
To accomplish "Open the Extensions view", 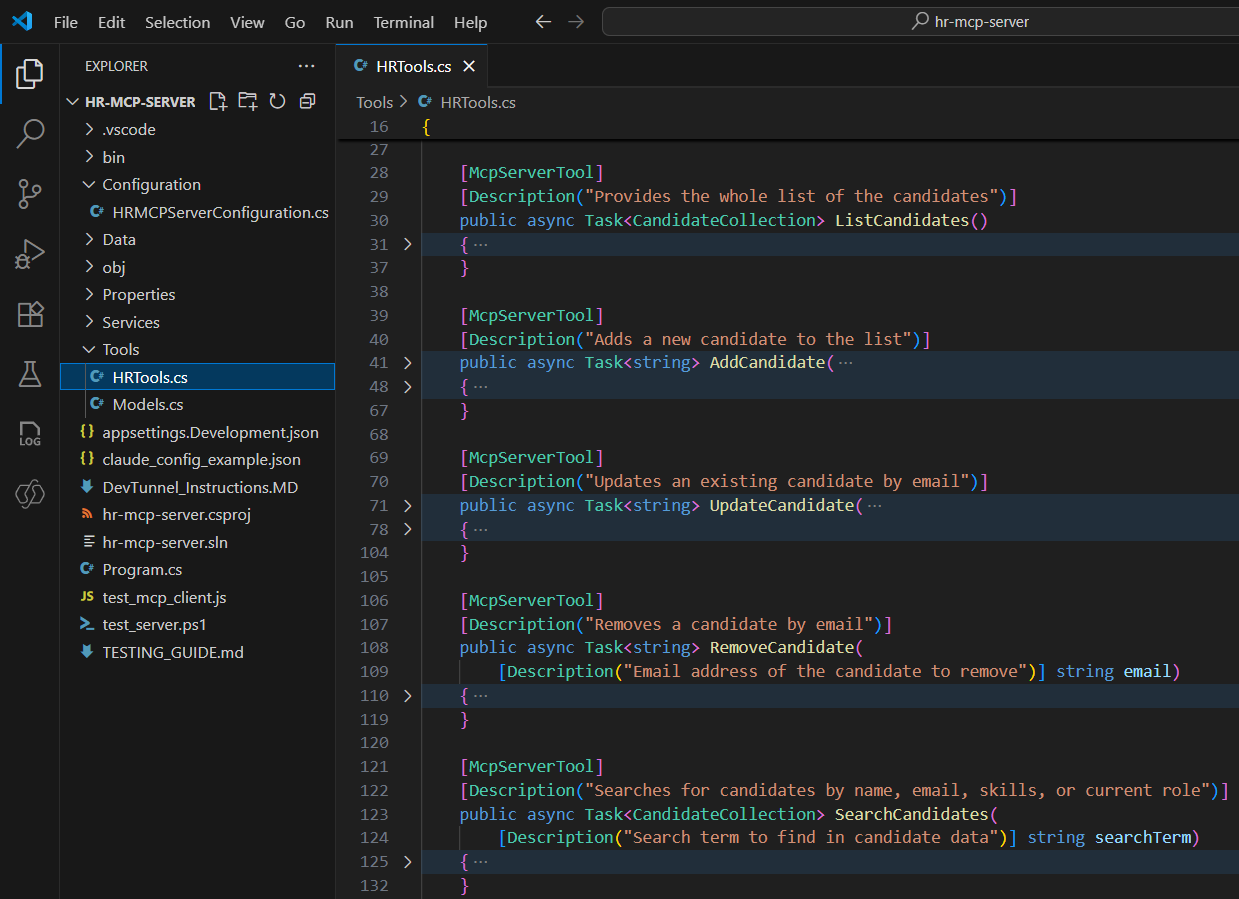I will click(30, 314).
